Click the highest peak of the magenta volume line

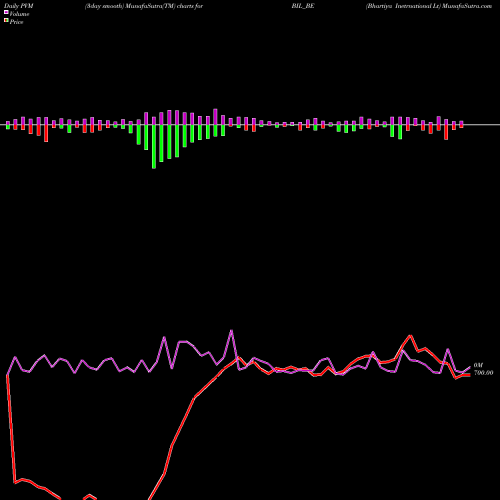[x=231, y=331]
